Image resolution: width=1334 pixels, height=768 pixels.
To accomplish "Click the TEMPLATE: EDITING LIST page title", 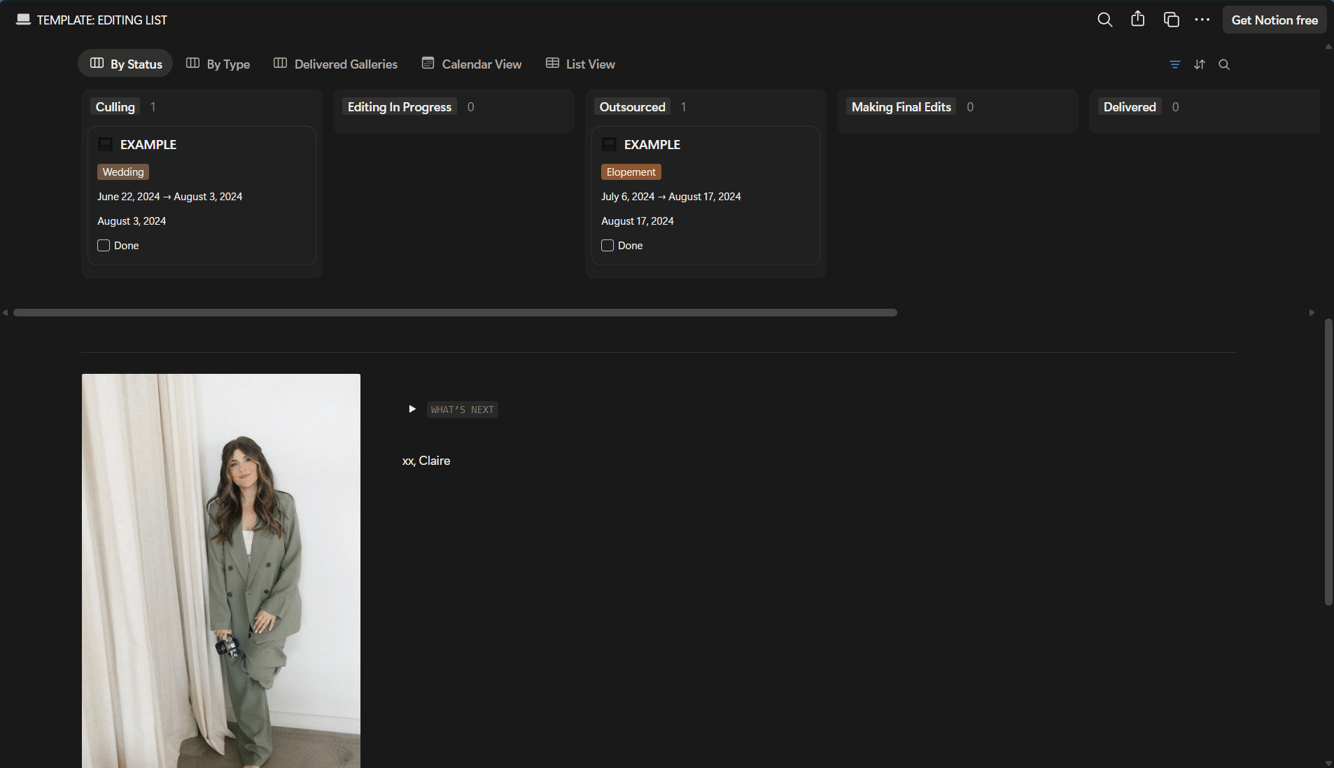I will click(x=102, y=20).
